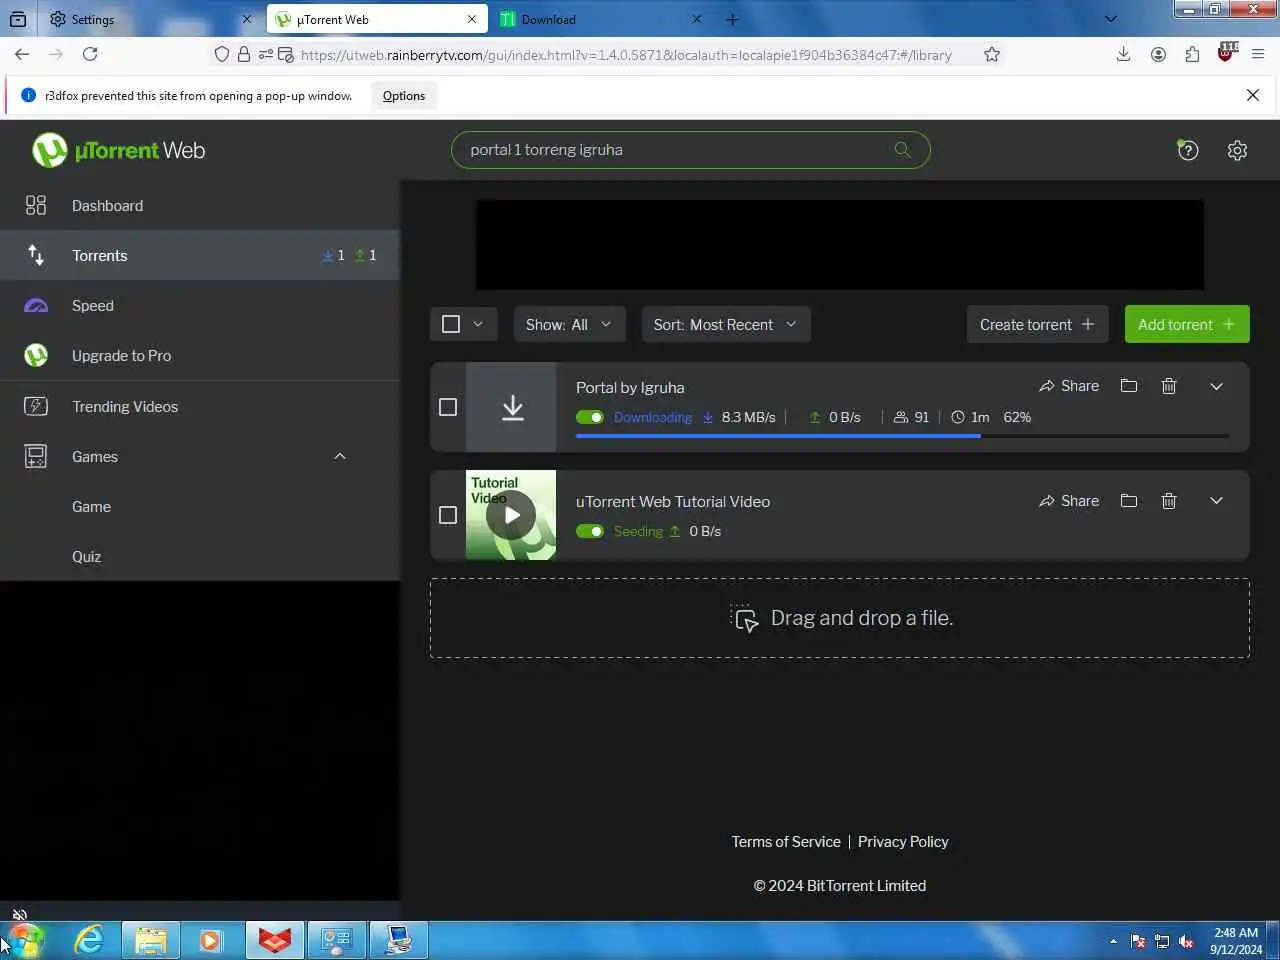The height and width of the screenshot is (960, 1280).
Task: Select the Portal by Igruha checkbox
Action: pos(448,407)
